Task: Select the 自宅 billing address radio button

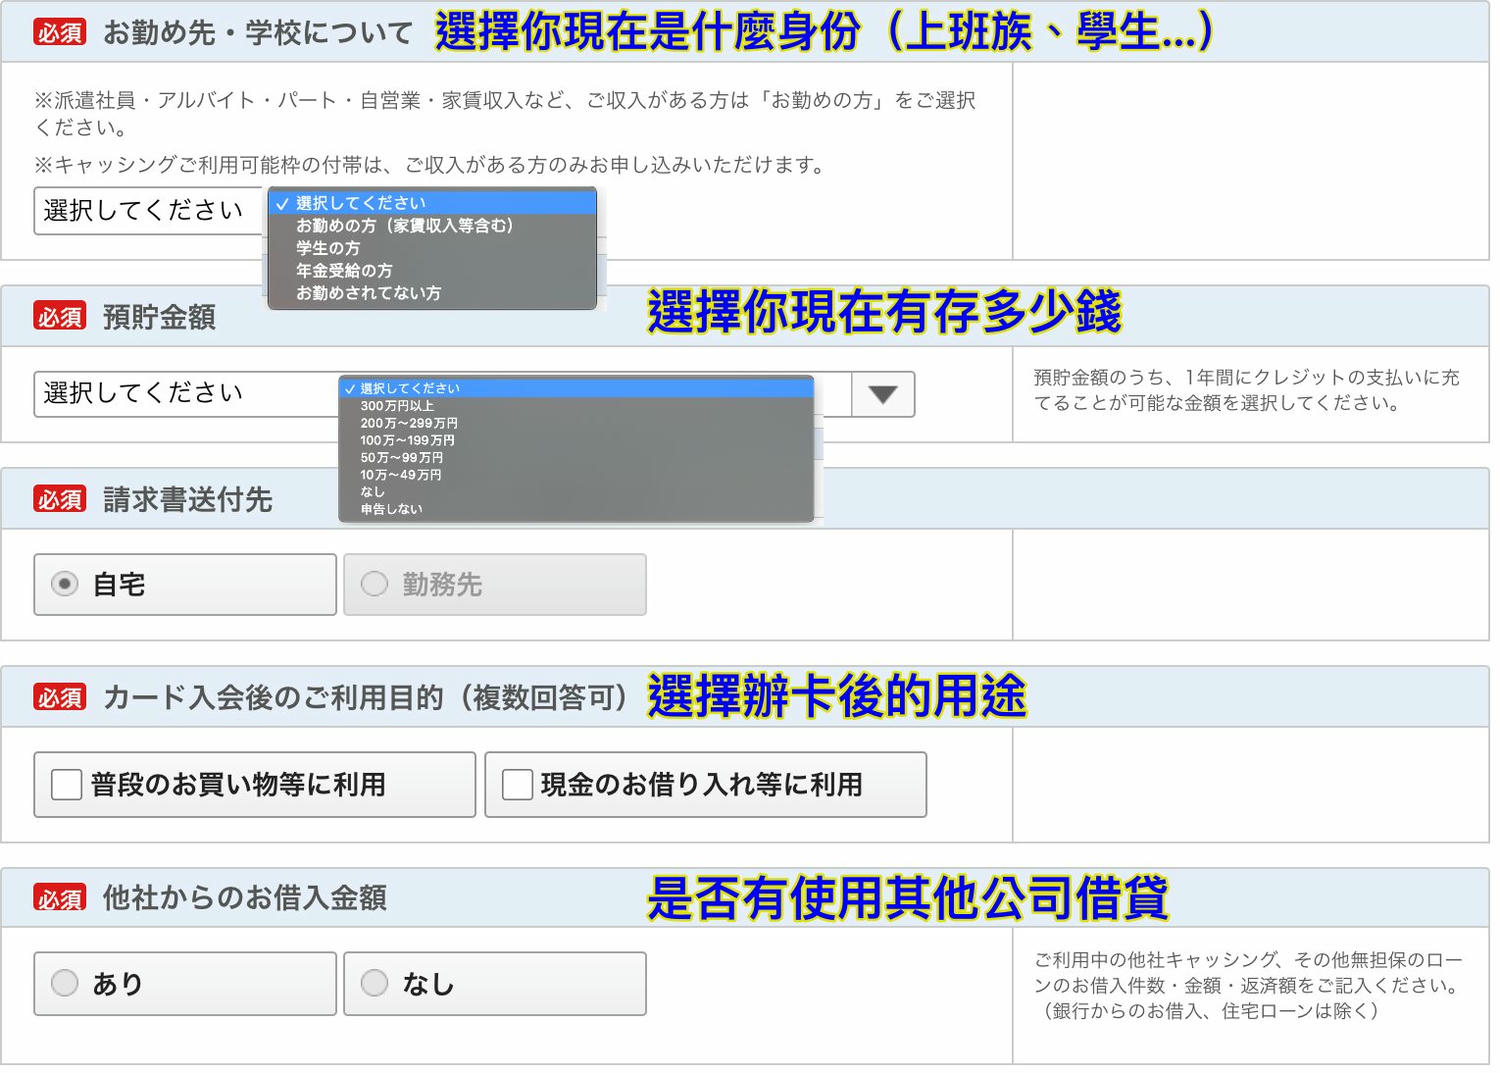Action: [x=63, y=585]
